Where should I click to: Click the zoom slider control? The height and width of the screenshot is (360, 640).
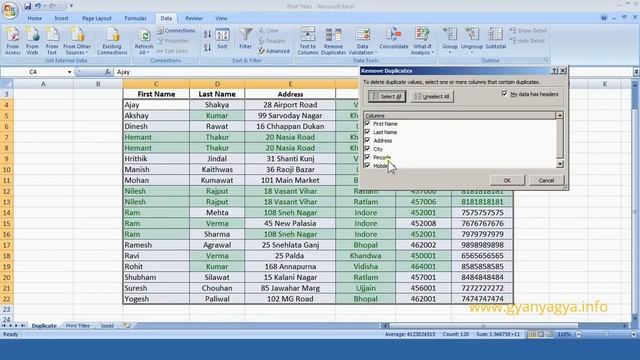(606, 334)
